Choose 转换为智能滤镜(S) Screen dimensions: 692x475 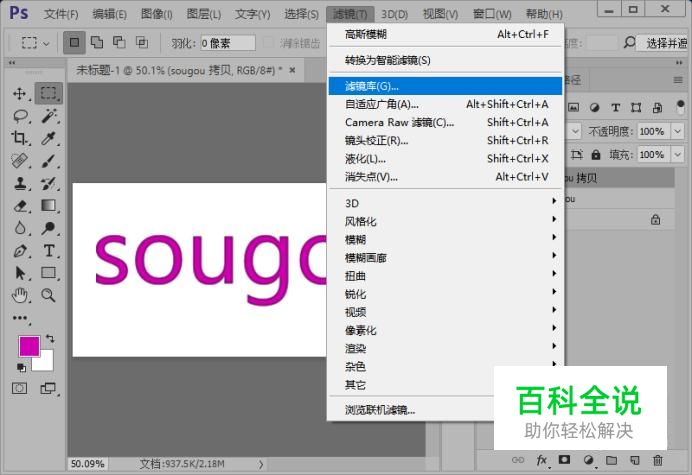(445, 60)
